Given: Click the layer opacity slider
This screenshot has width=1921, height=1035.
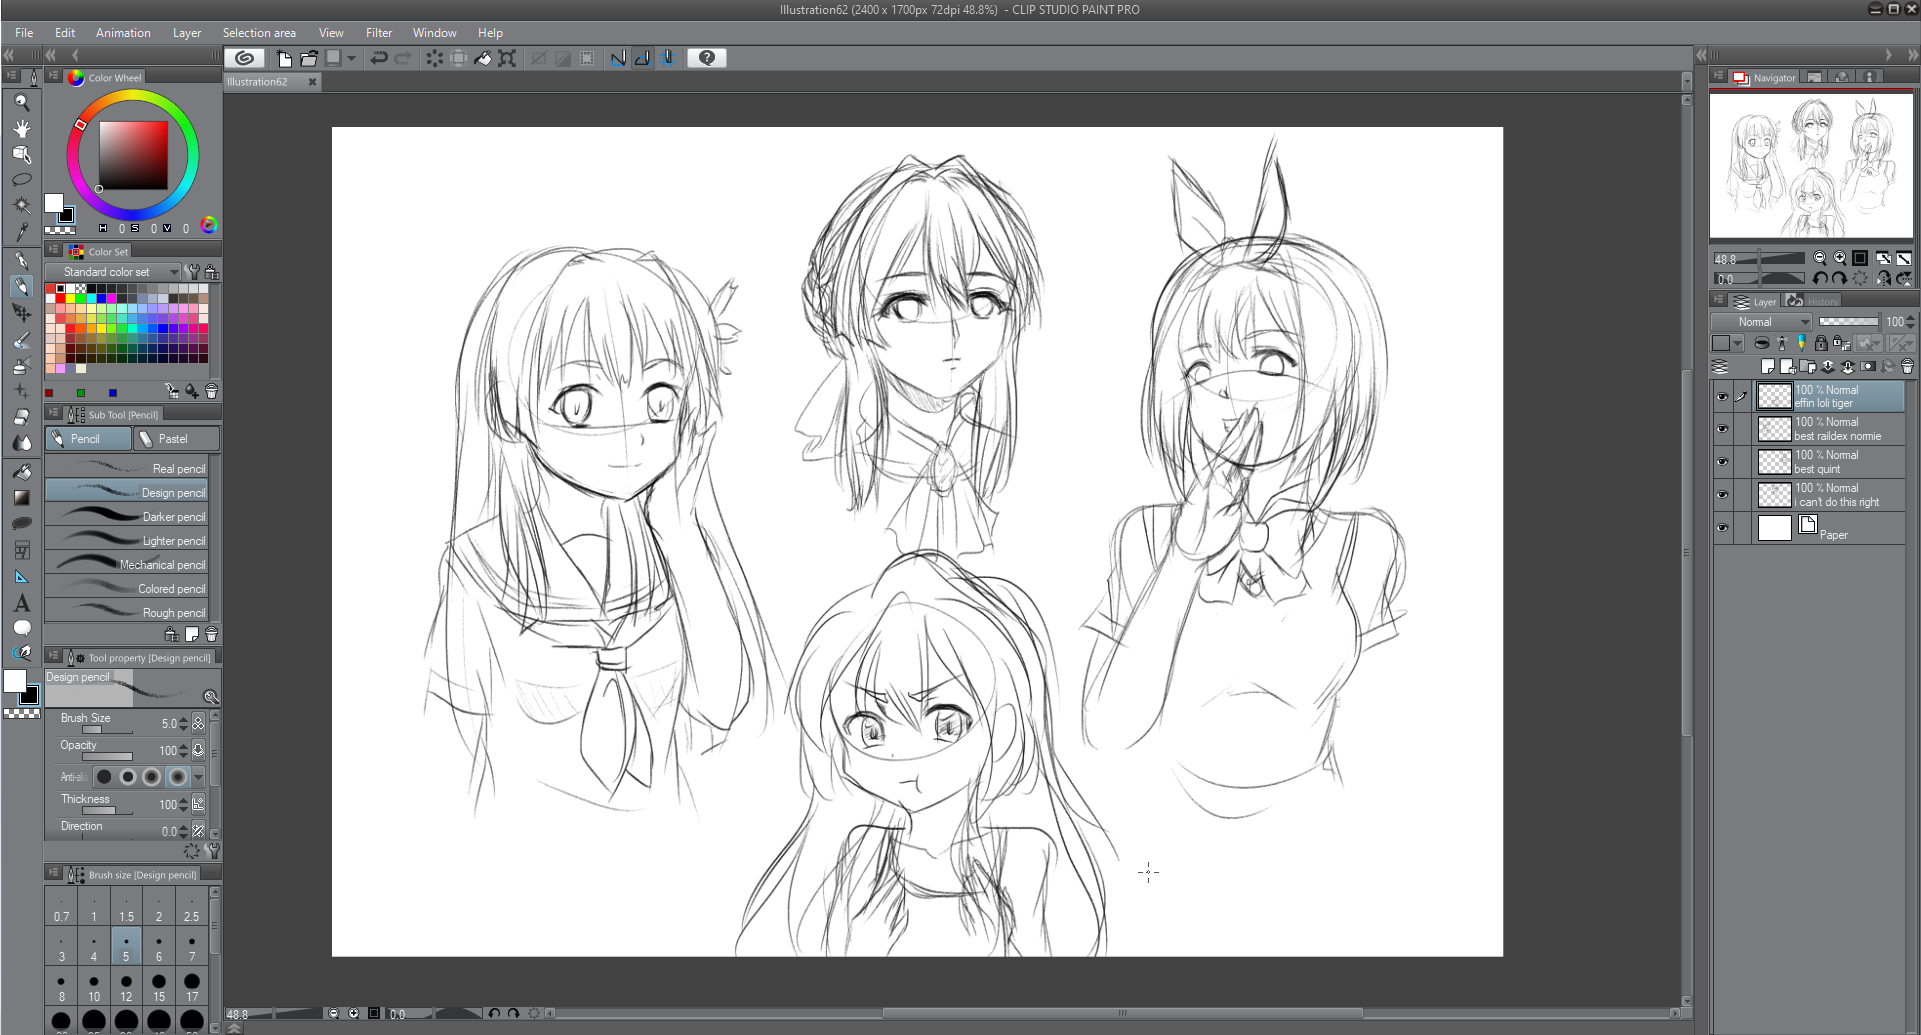Looking at the screenshot, I should (1848, 322).
